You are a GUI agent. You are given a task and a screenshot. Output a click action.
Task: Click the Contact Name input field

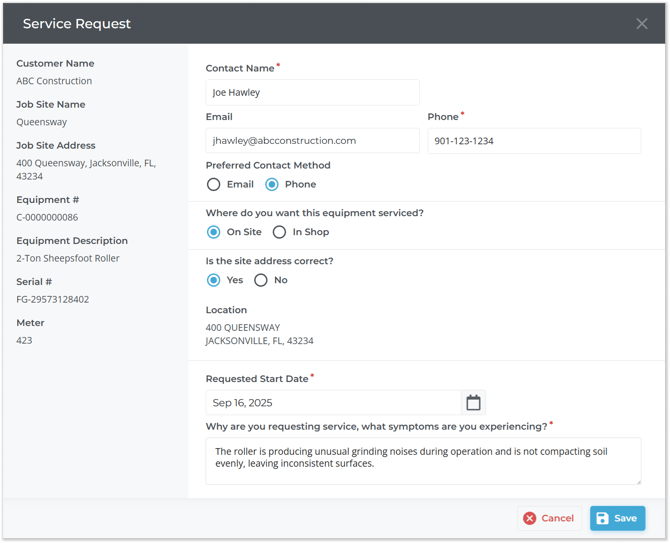pyautogui.click(x=312, y=92)
